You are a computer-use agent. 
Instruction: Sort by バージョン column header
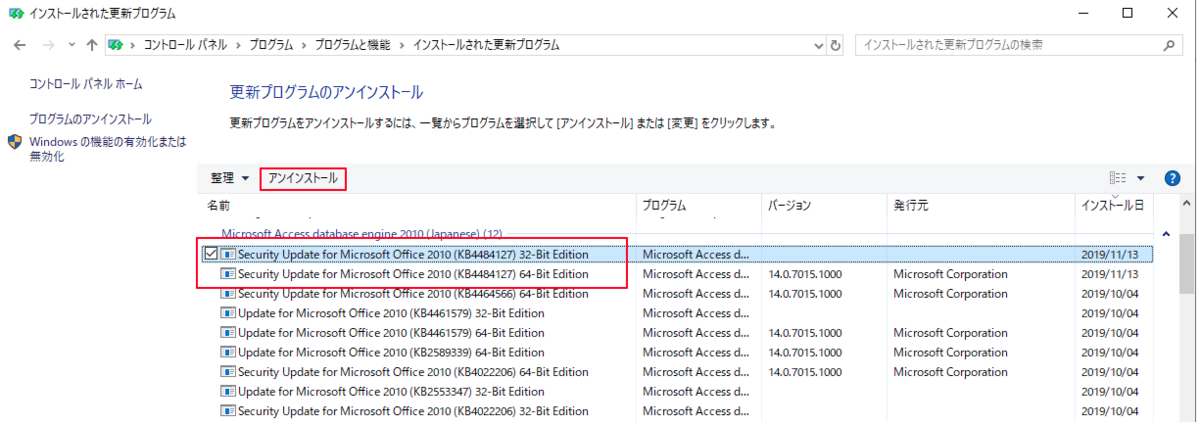789,205
